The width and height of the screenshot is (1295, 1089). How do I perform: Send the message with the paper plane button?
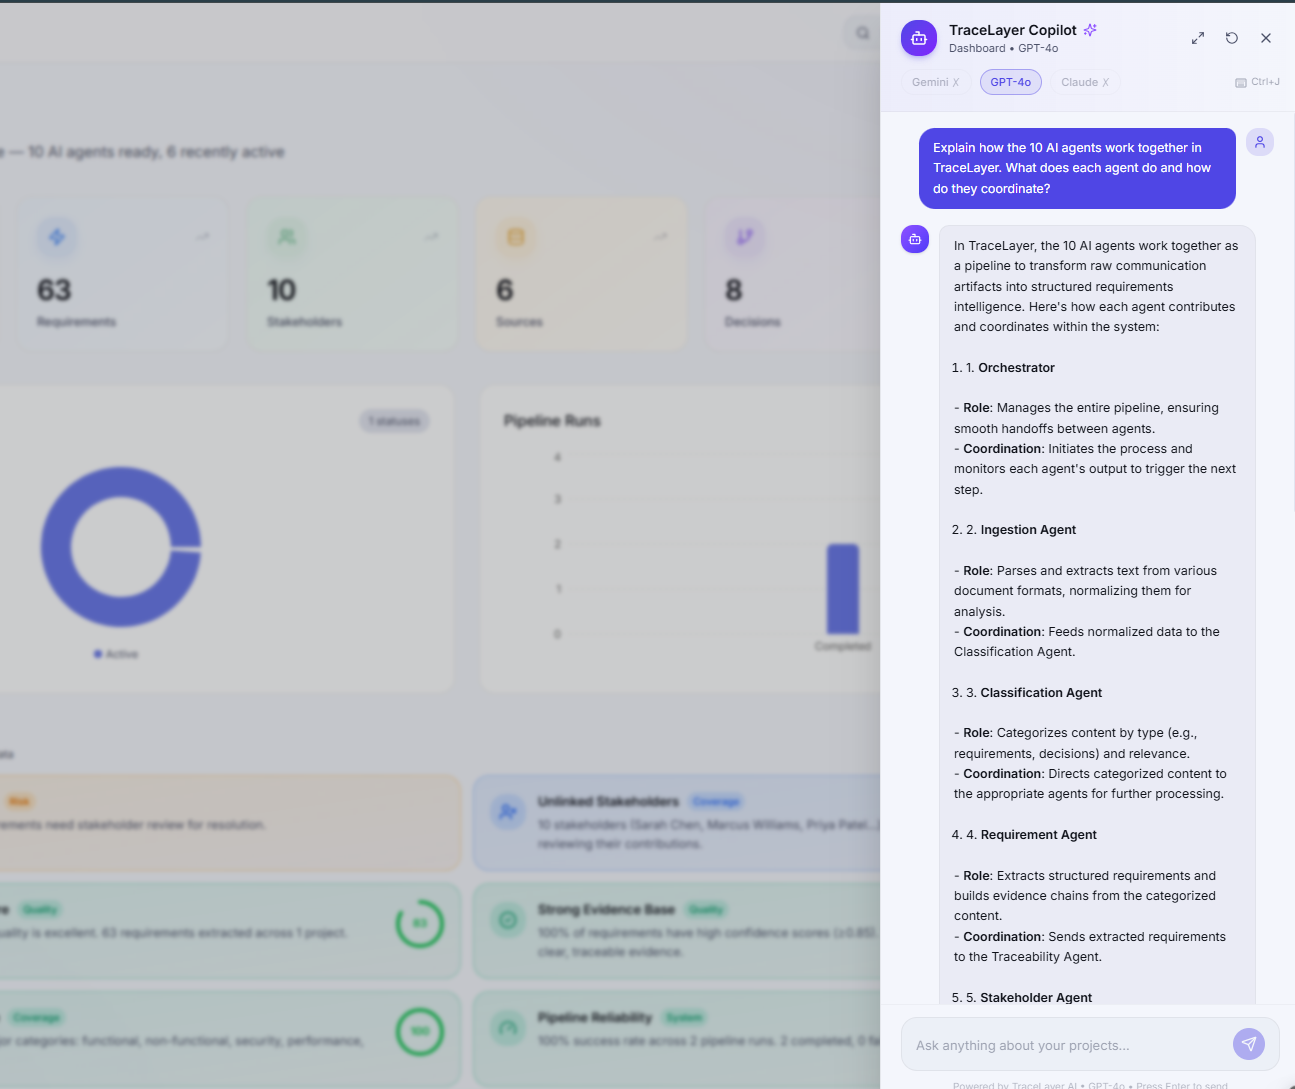[x=1248, y=1044]
